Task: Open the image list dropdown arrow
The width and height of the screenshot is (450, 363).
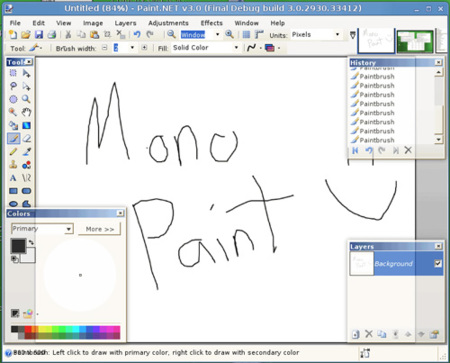Action: click(x=353, y=35)
